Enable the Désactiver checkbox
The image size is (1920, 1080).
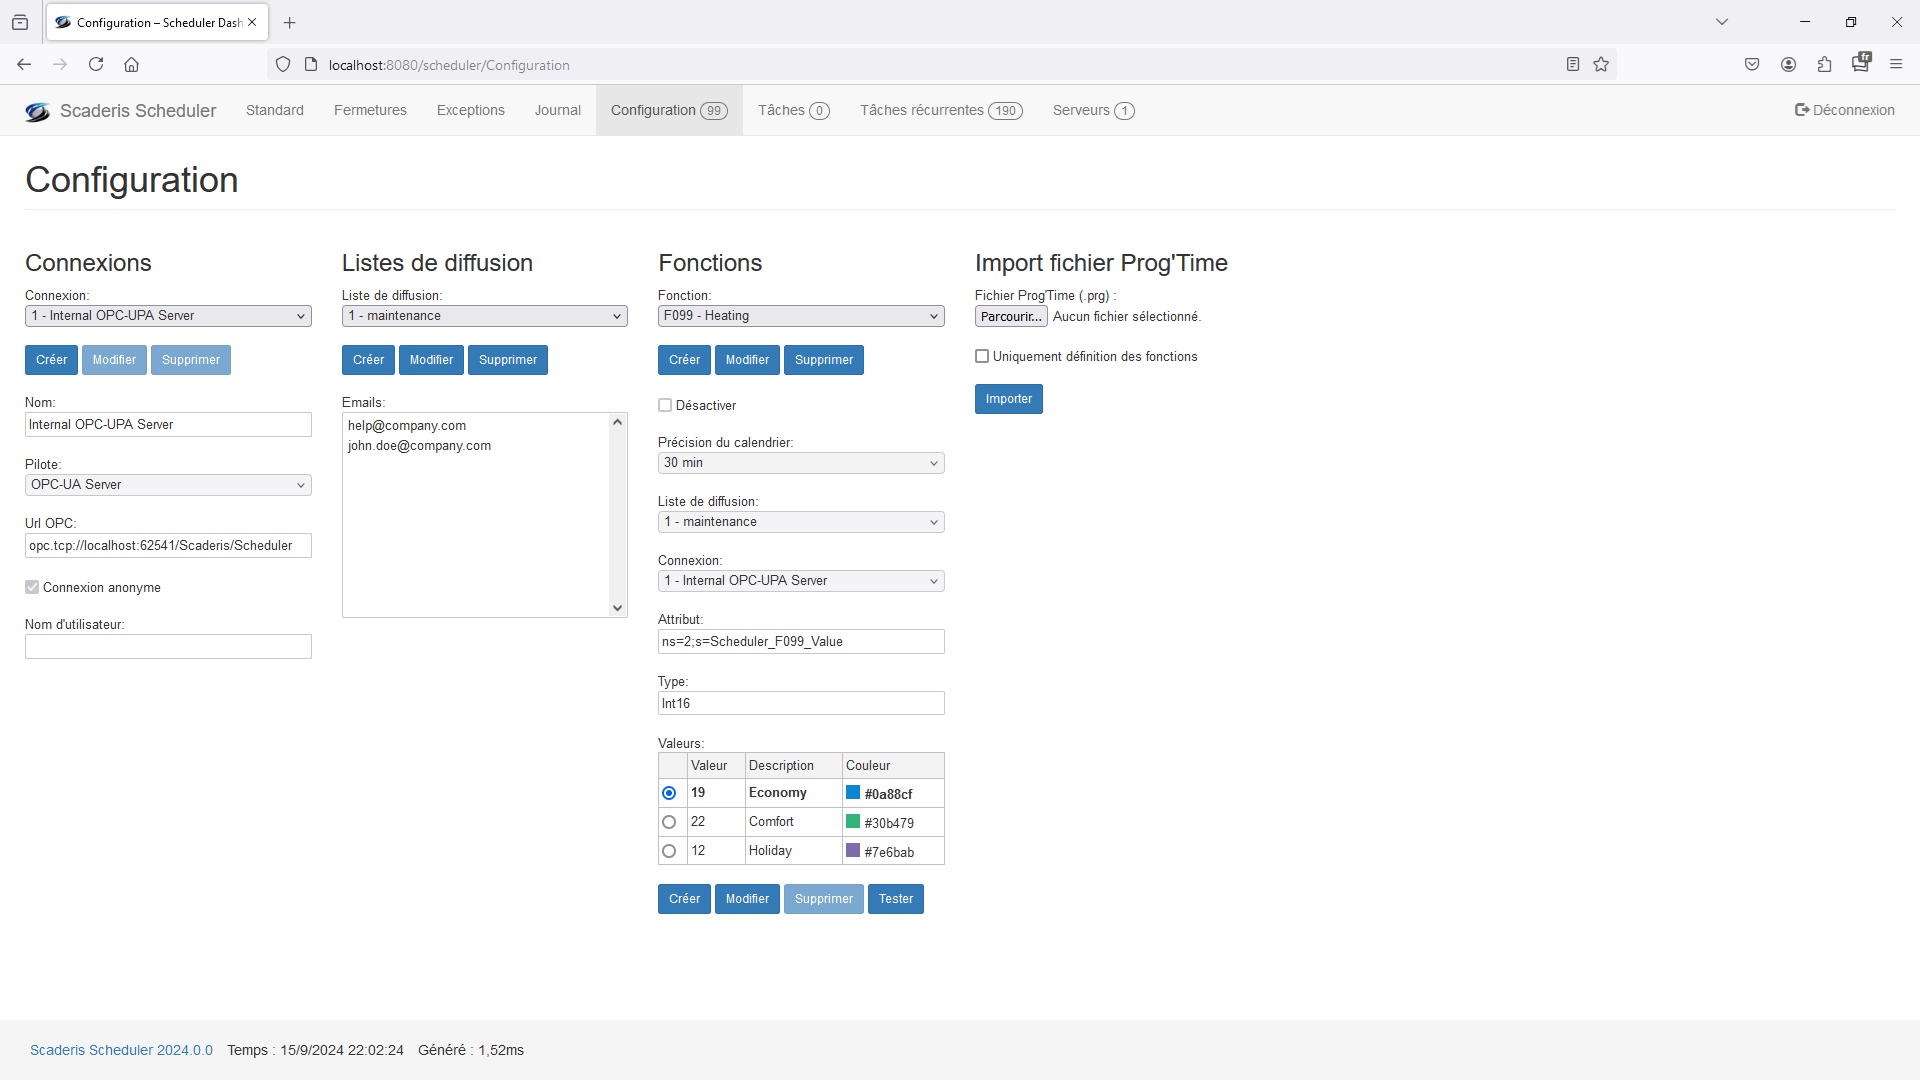(x=665, y=405)
